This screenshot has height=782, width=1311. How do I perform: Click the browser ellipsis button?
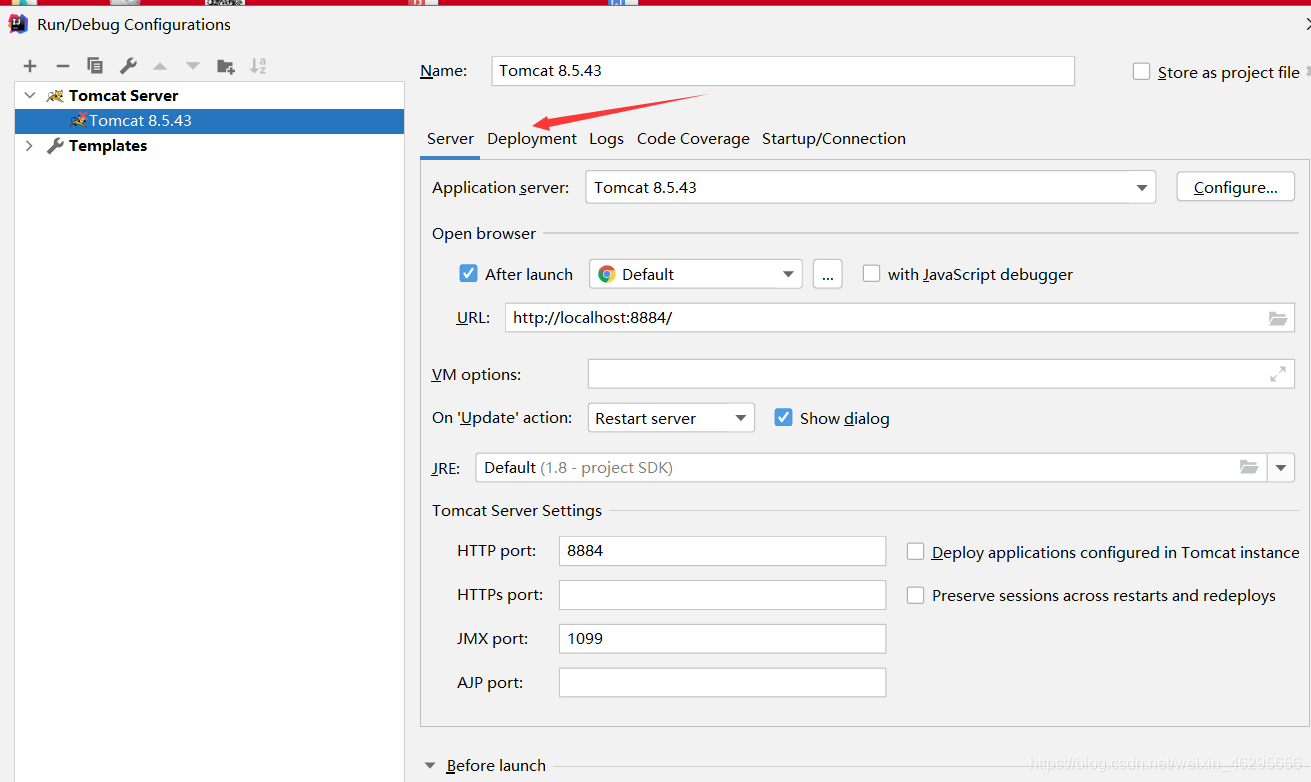(x=827, y=274)
